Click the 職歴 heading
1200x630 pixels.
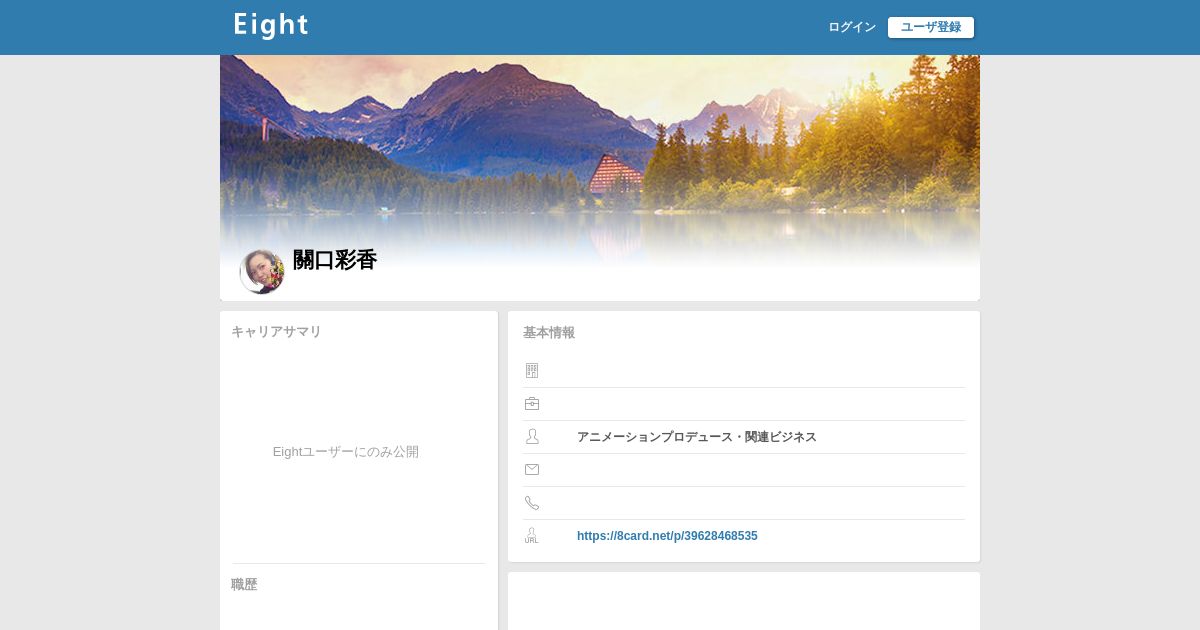pos(244,585)
